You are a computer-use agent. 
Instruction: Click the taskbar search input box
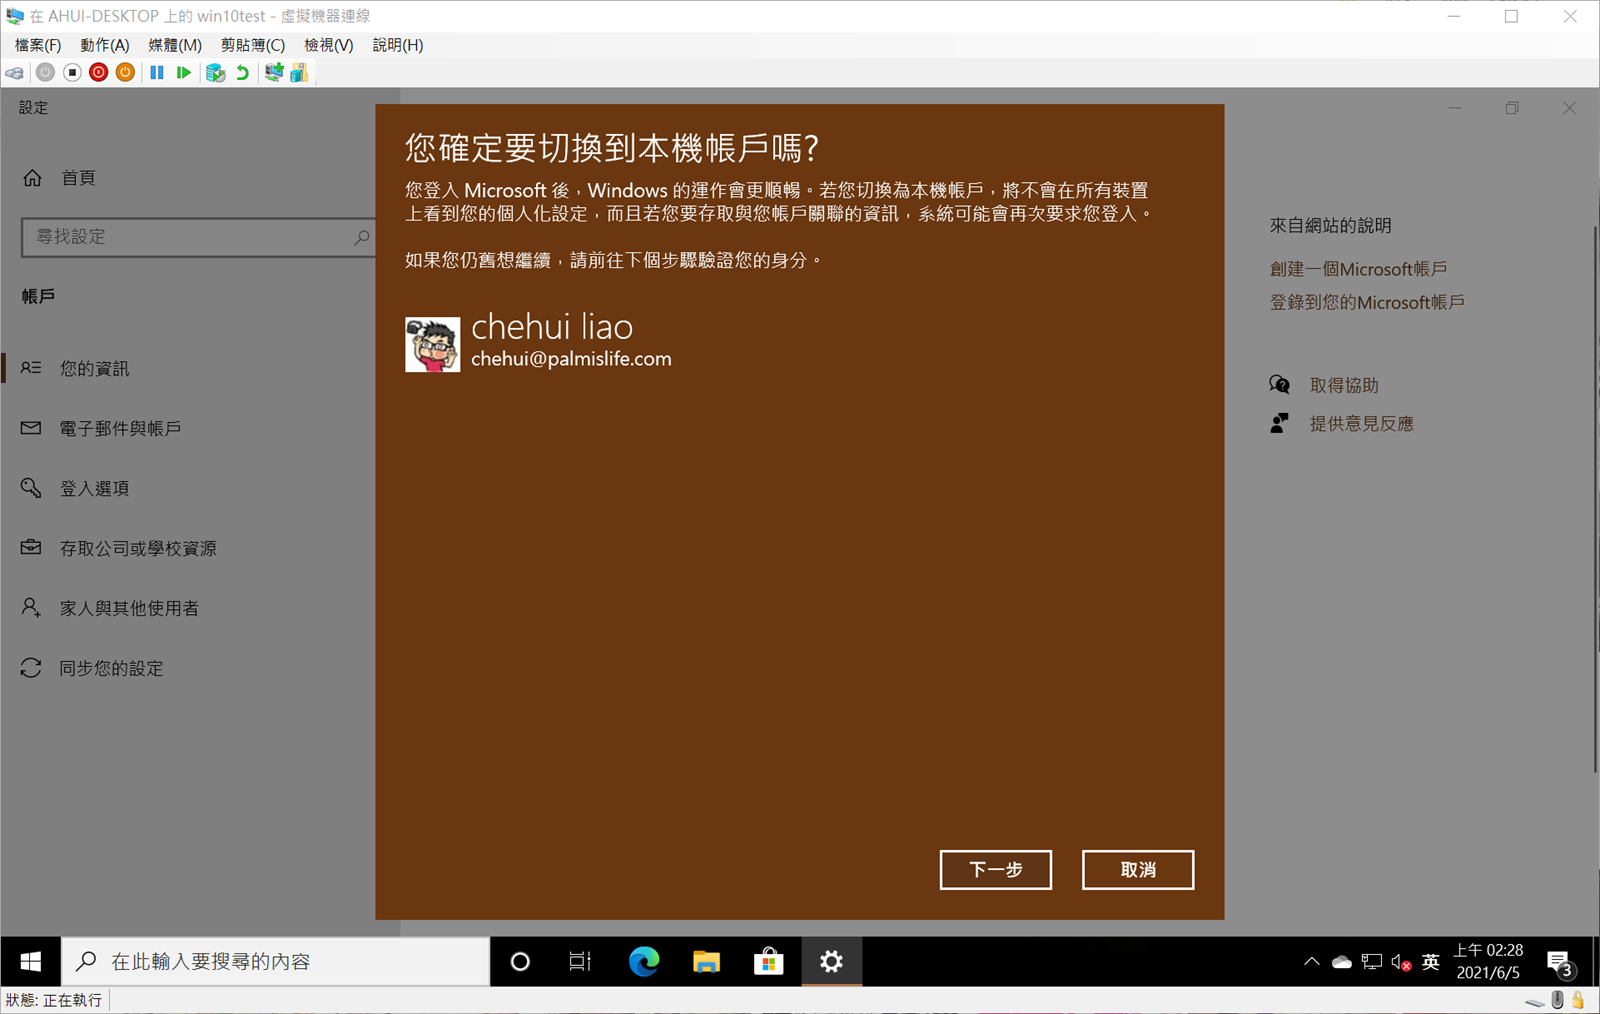[x=280, y=962]
